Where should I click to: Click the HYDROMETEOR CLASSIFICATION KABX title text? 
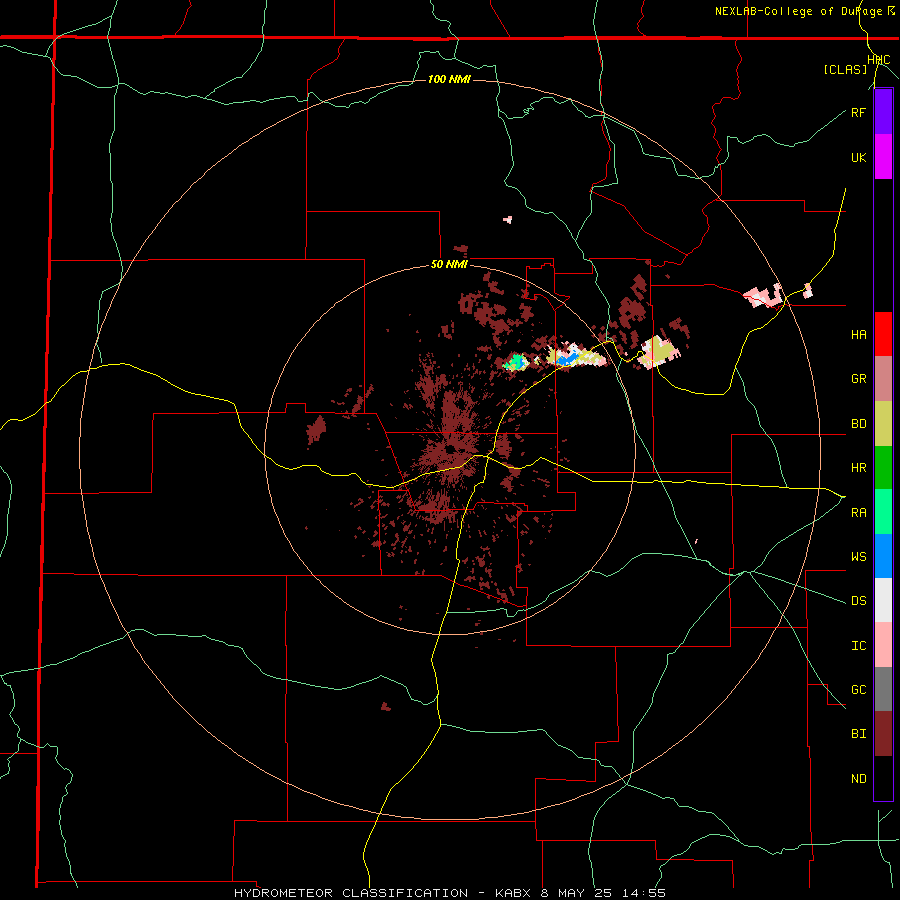point(449,893)
